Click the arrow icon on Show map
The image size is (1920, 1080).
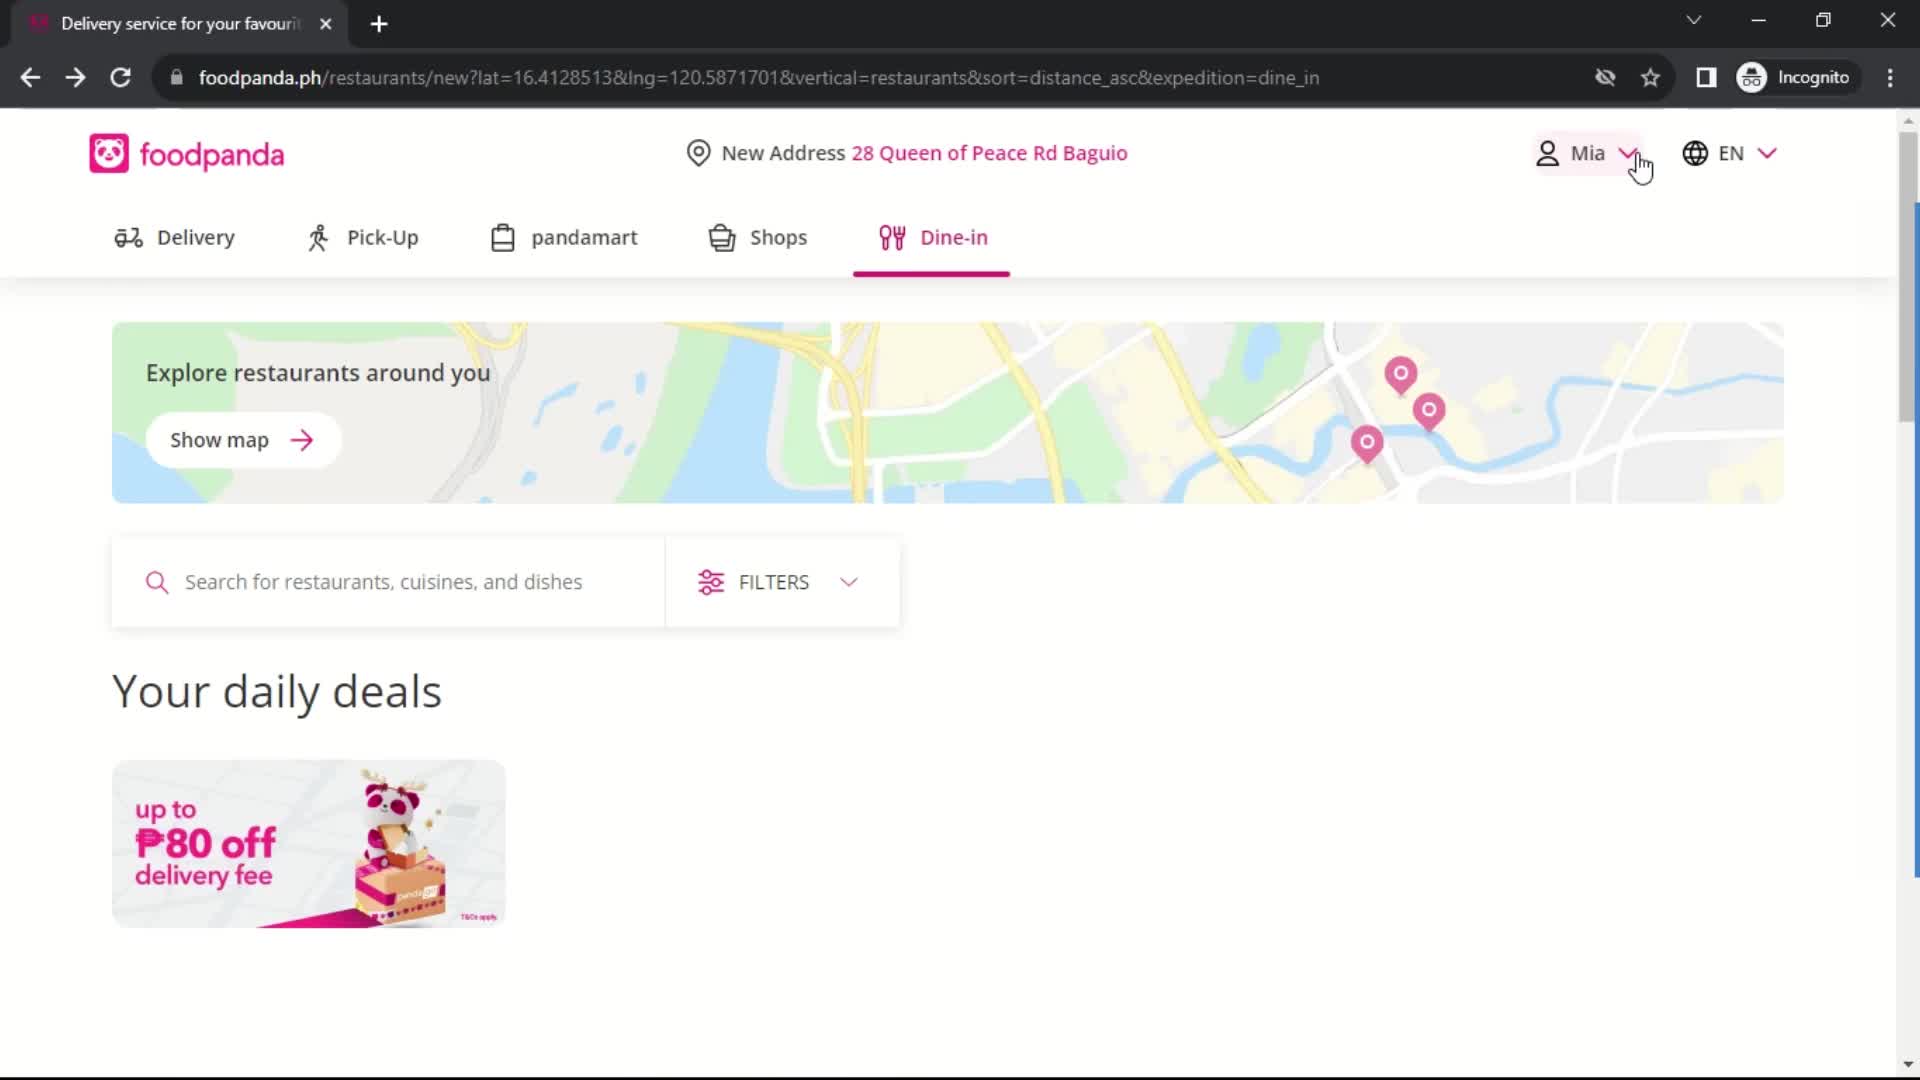(x=302, y=440)
